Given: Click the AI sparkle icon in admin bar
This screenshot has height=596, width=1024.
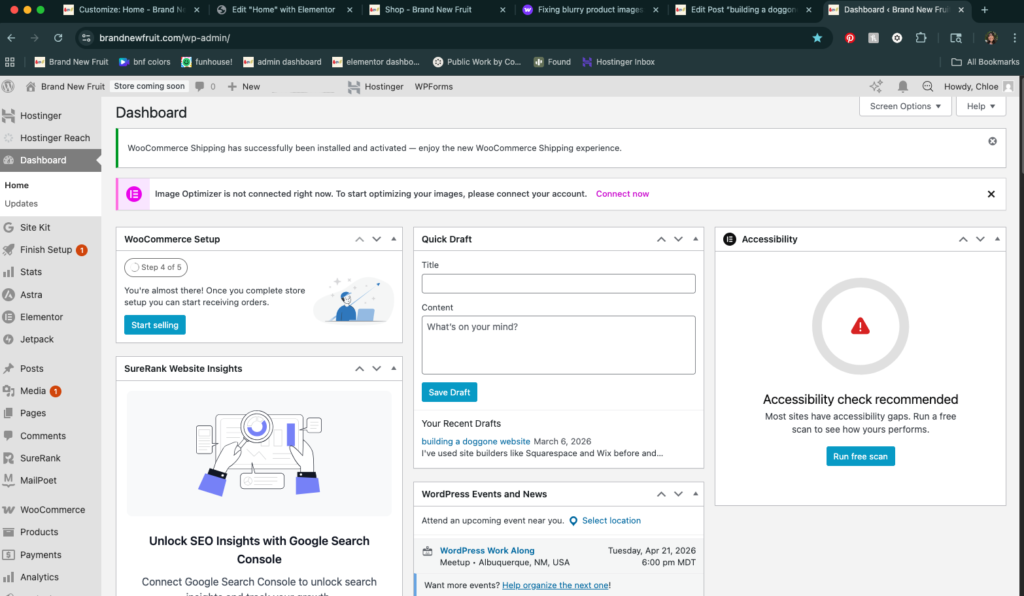Looking at the screenshot, I should (x=876, y=86).
